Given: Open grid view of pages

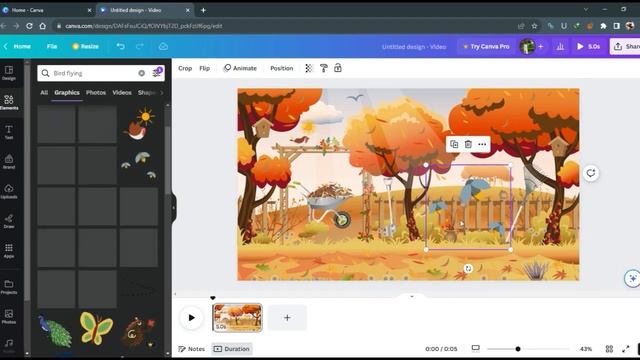Looking at the screenshot, I should click(x=609, y=349).
